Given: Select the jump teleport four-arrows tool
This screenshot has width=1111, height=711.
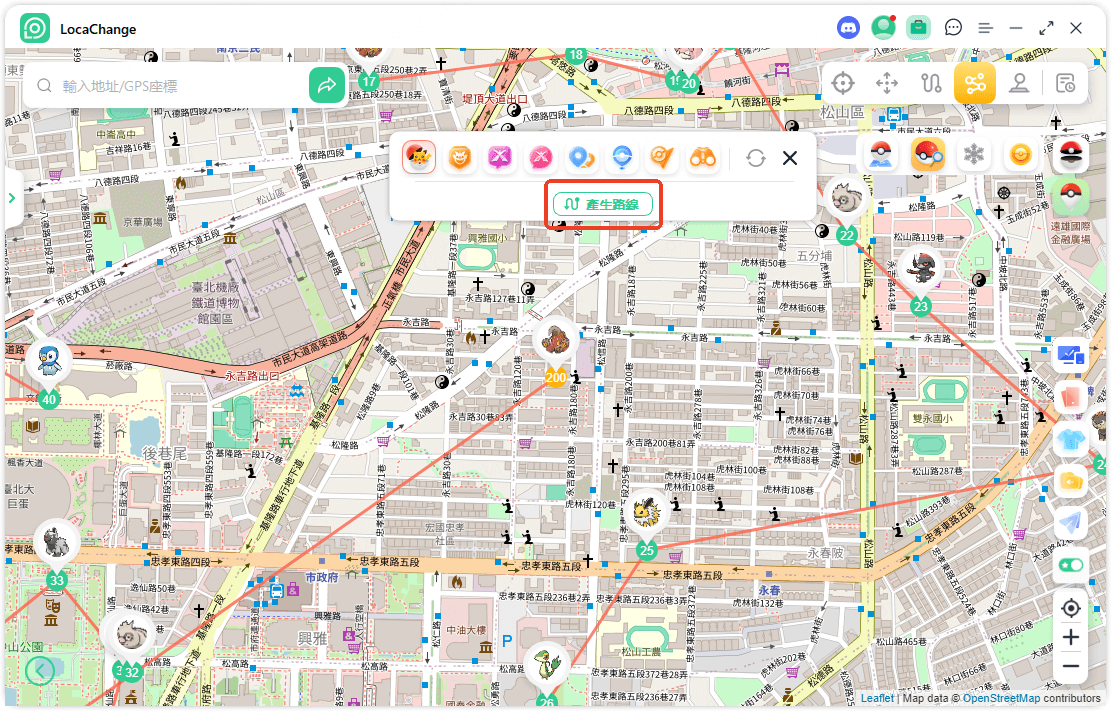Looking at the screenshot, I should (x=886, y=83).
